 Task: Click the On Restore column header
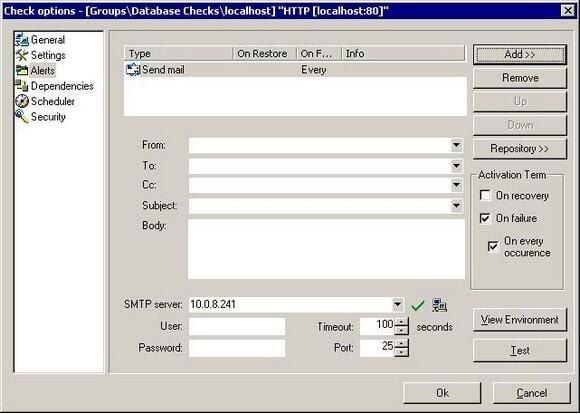click(264, 54)
